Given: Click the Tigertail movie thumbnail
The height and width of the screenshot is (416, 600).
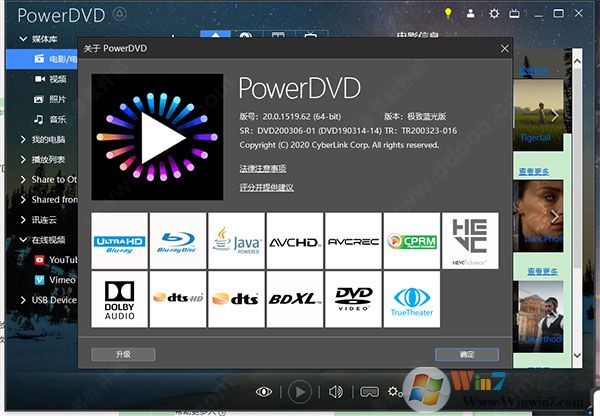Looking at the screenshot, I should 538,115.
